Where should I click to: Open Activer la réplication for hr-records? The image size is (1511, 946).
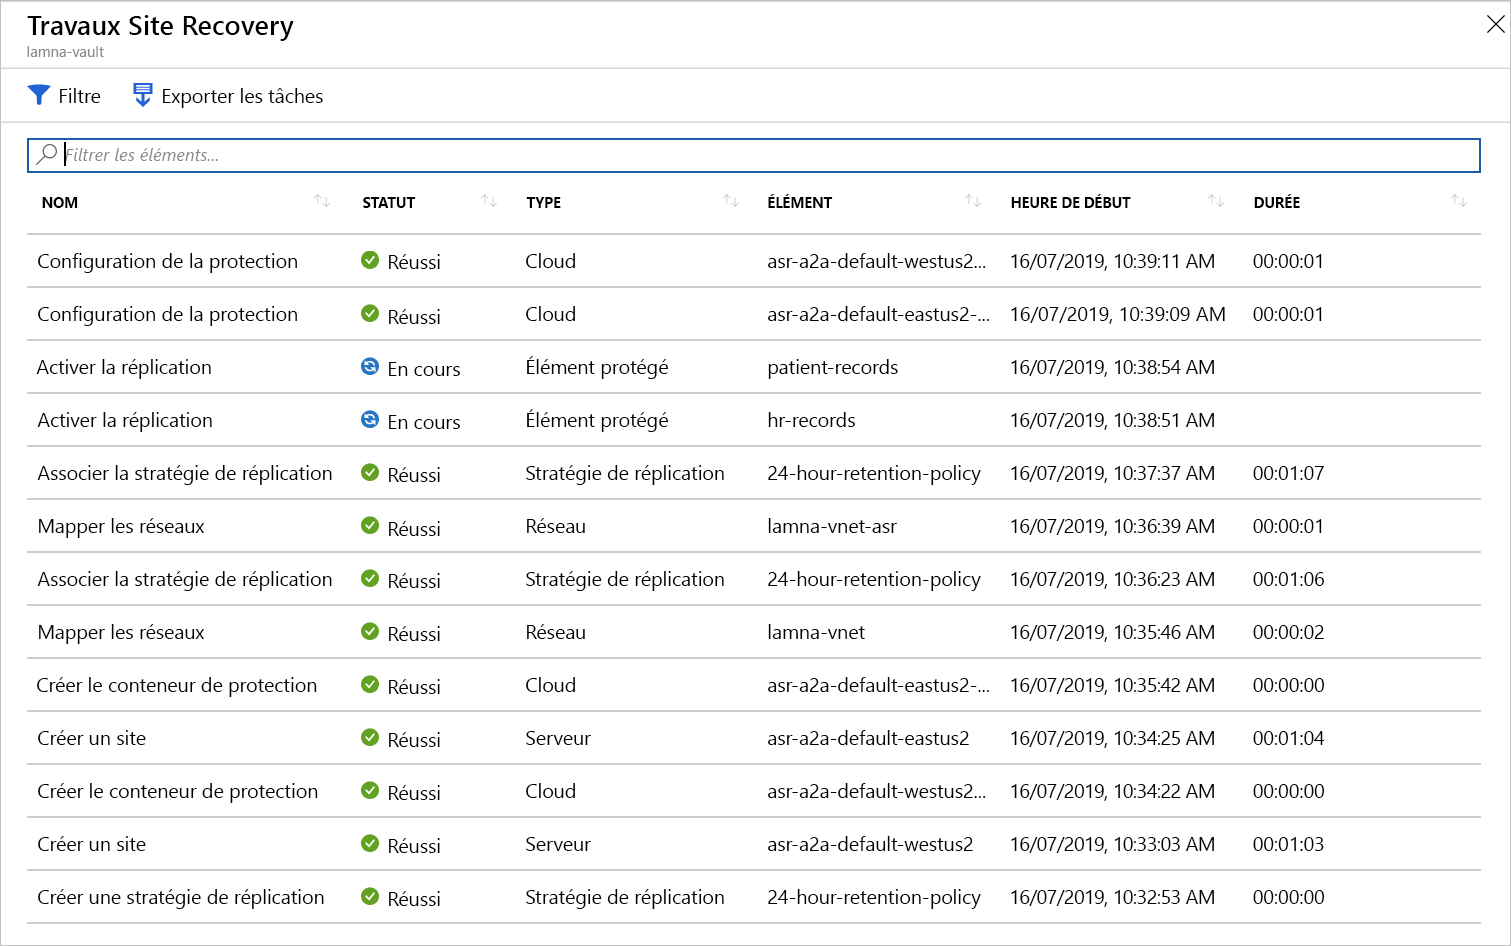pos(124,420)
